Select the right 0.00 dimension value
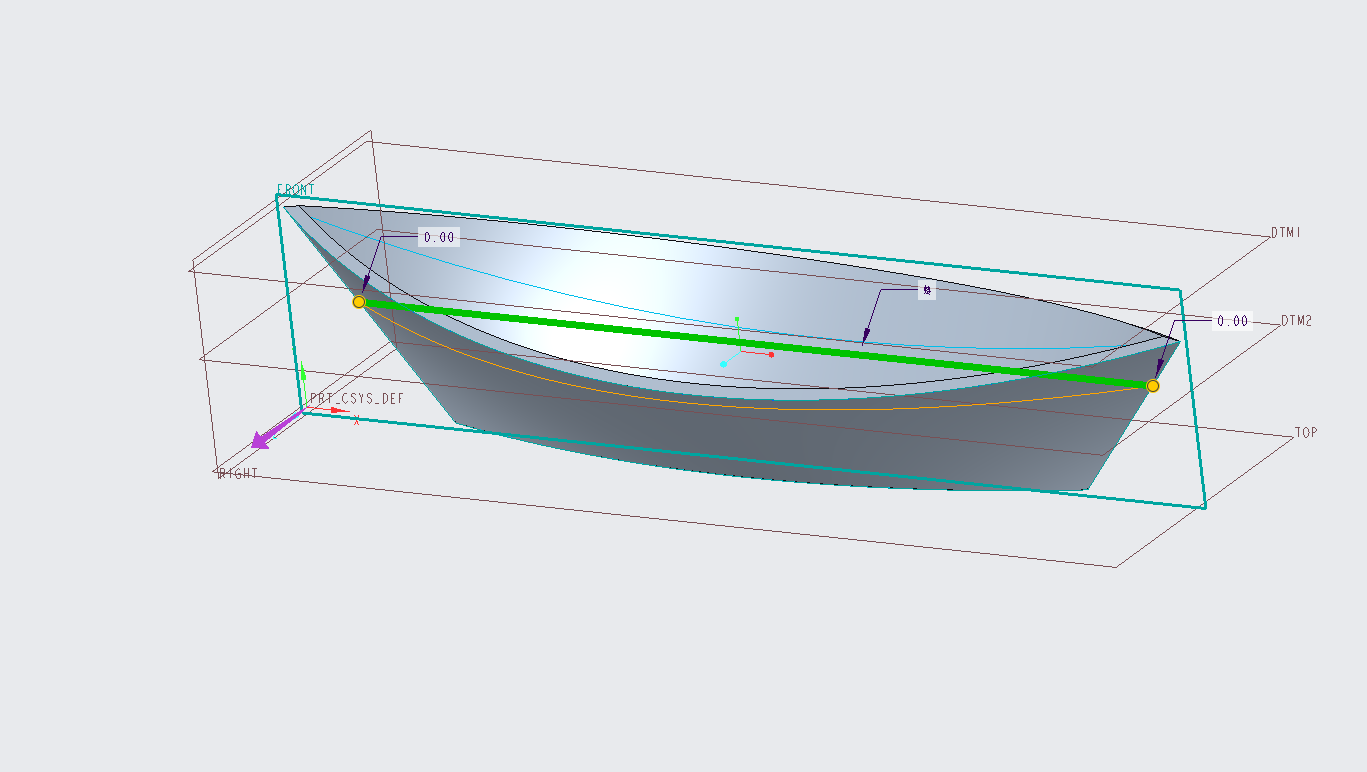The width and height of the screenshot is (1367, 772). [1233, 321]
